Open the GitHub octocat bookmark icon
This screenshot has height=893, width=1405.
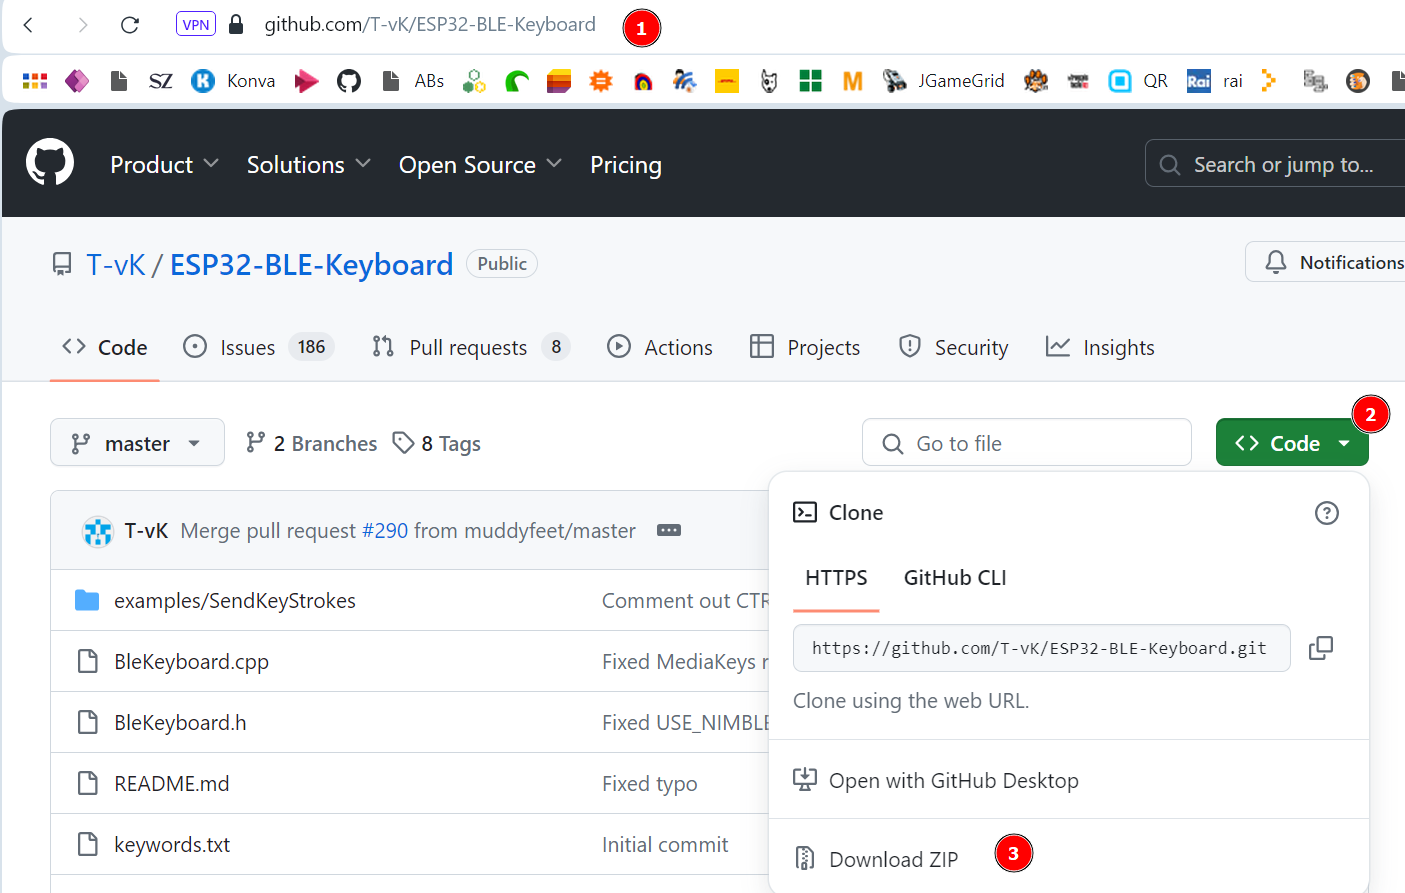[x=349, y=81]
